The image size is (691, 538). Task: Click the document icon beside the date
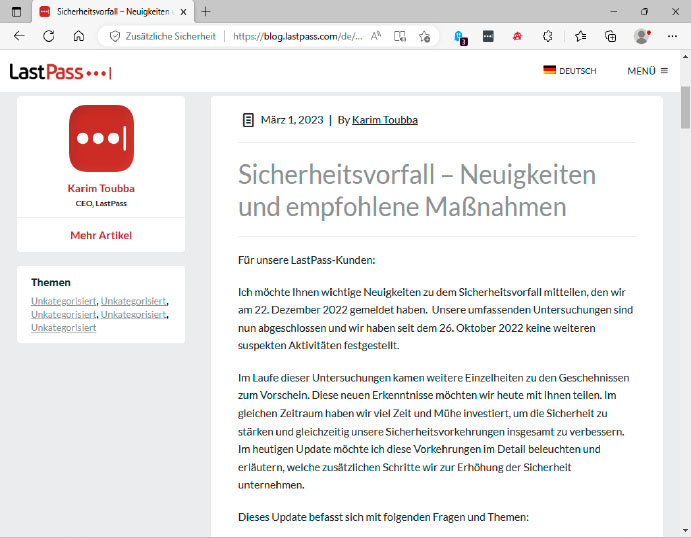(x=248, y=120)
